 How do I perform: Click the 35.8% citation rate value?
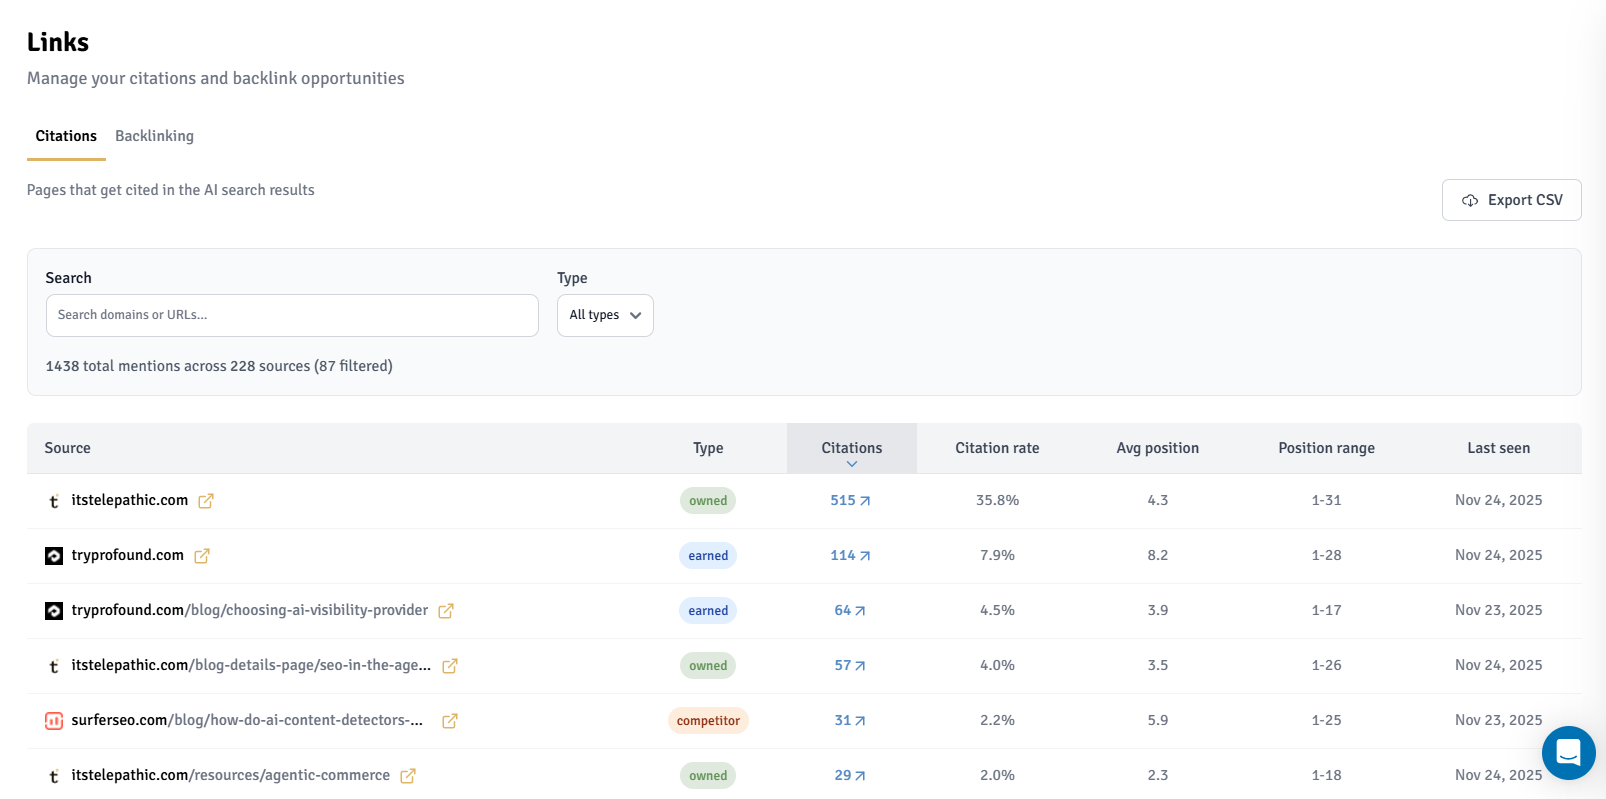(997, 500)
